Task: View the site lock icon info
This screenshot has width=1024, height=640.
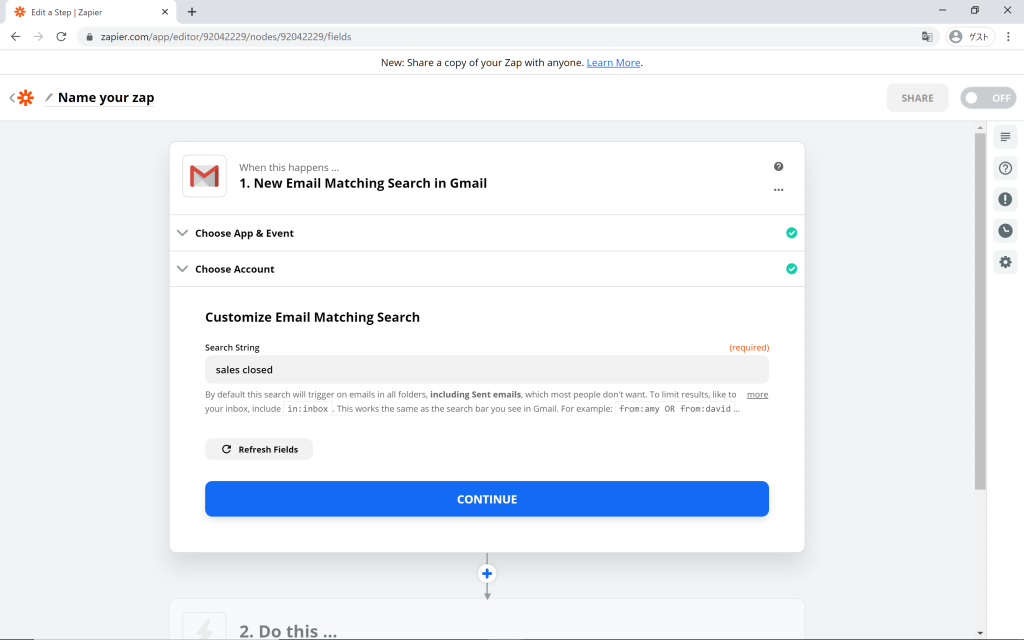Action: tap(90, 37)
